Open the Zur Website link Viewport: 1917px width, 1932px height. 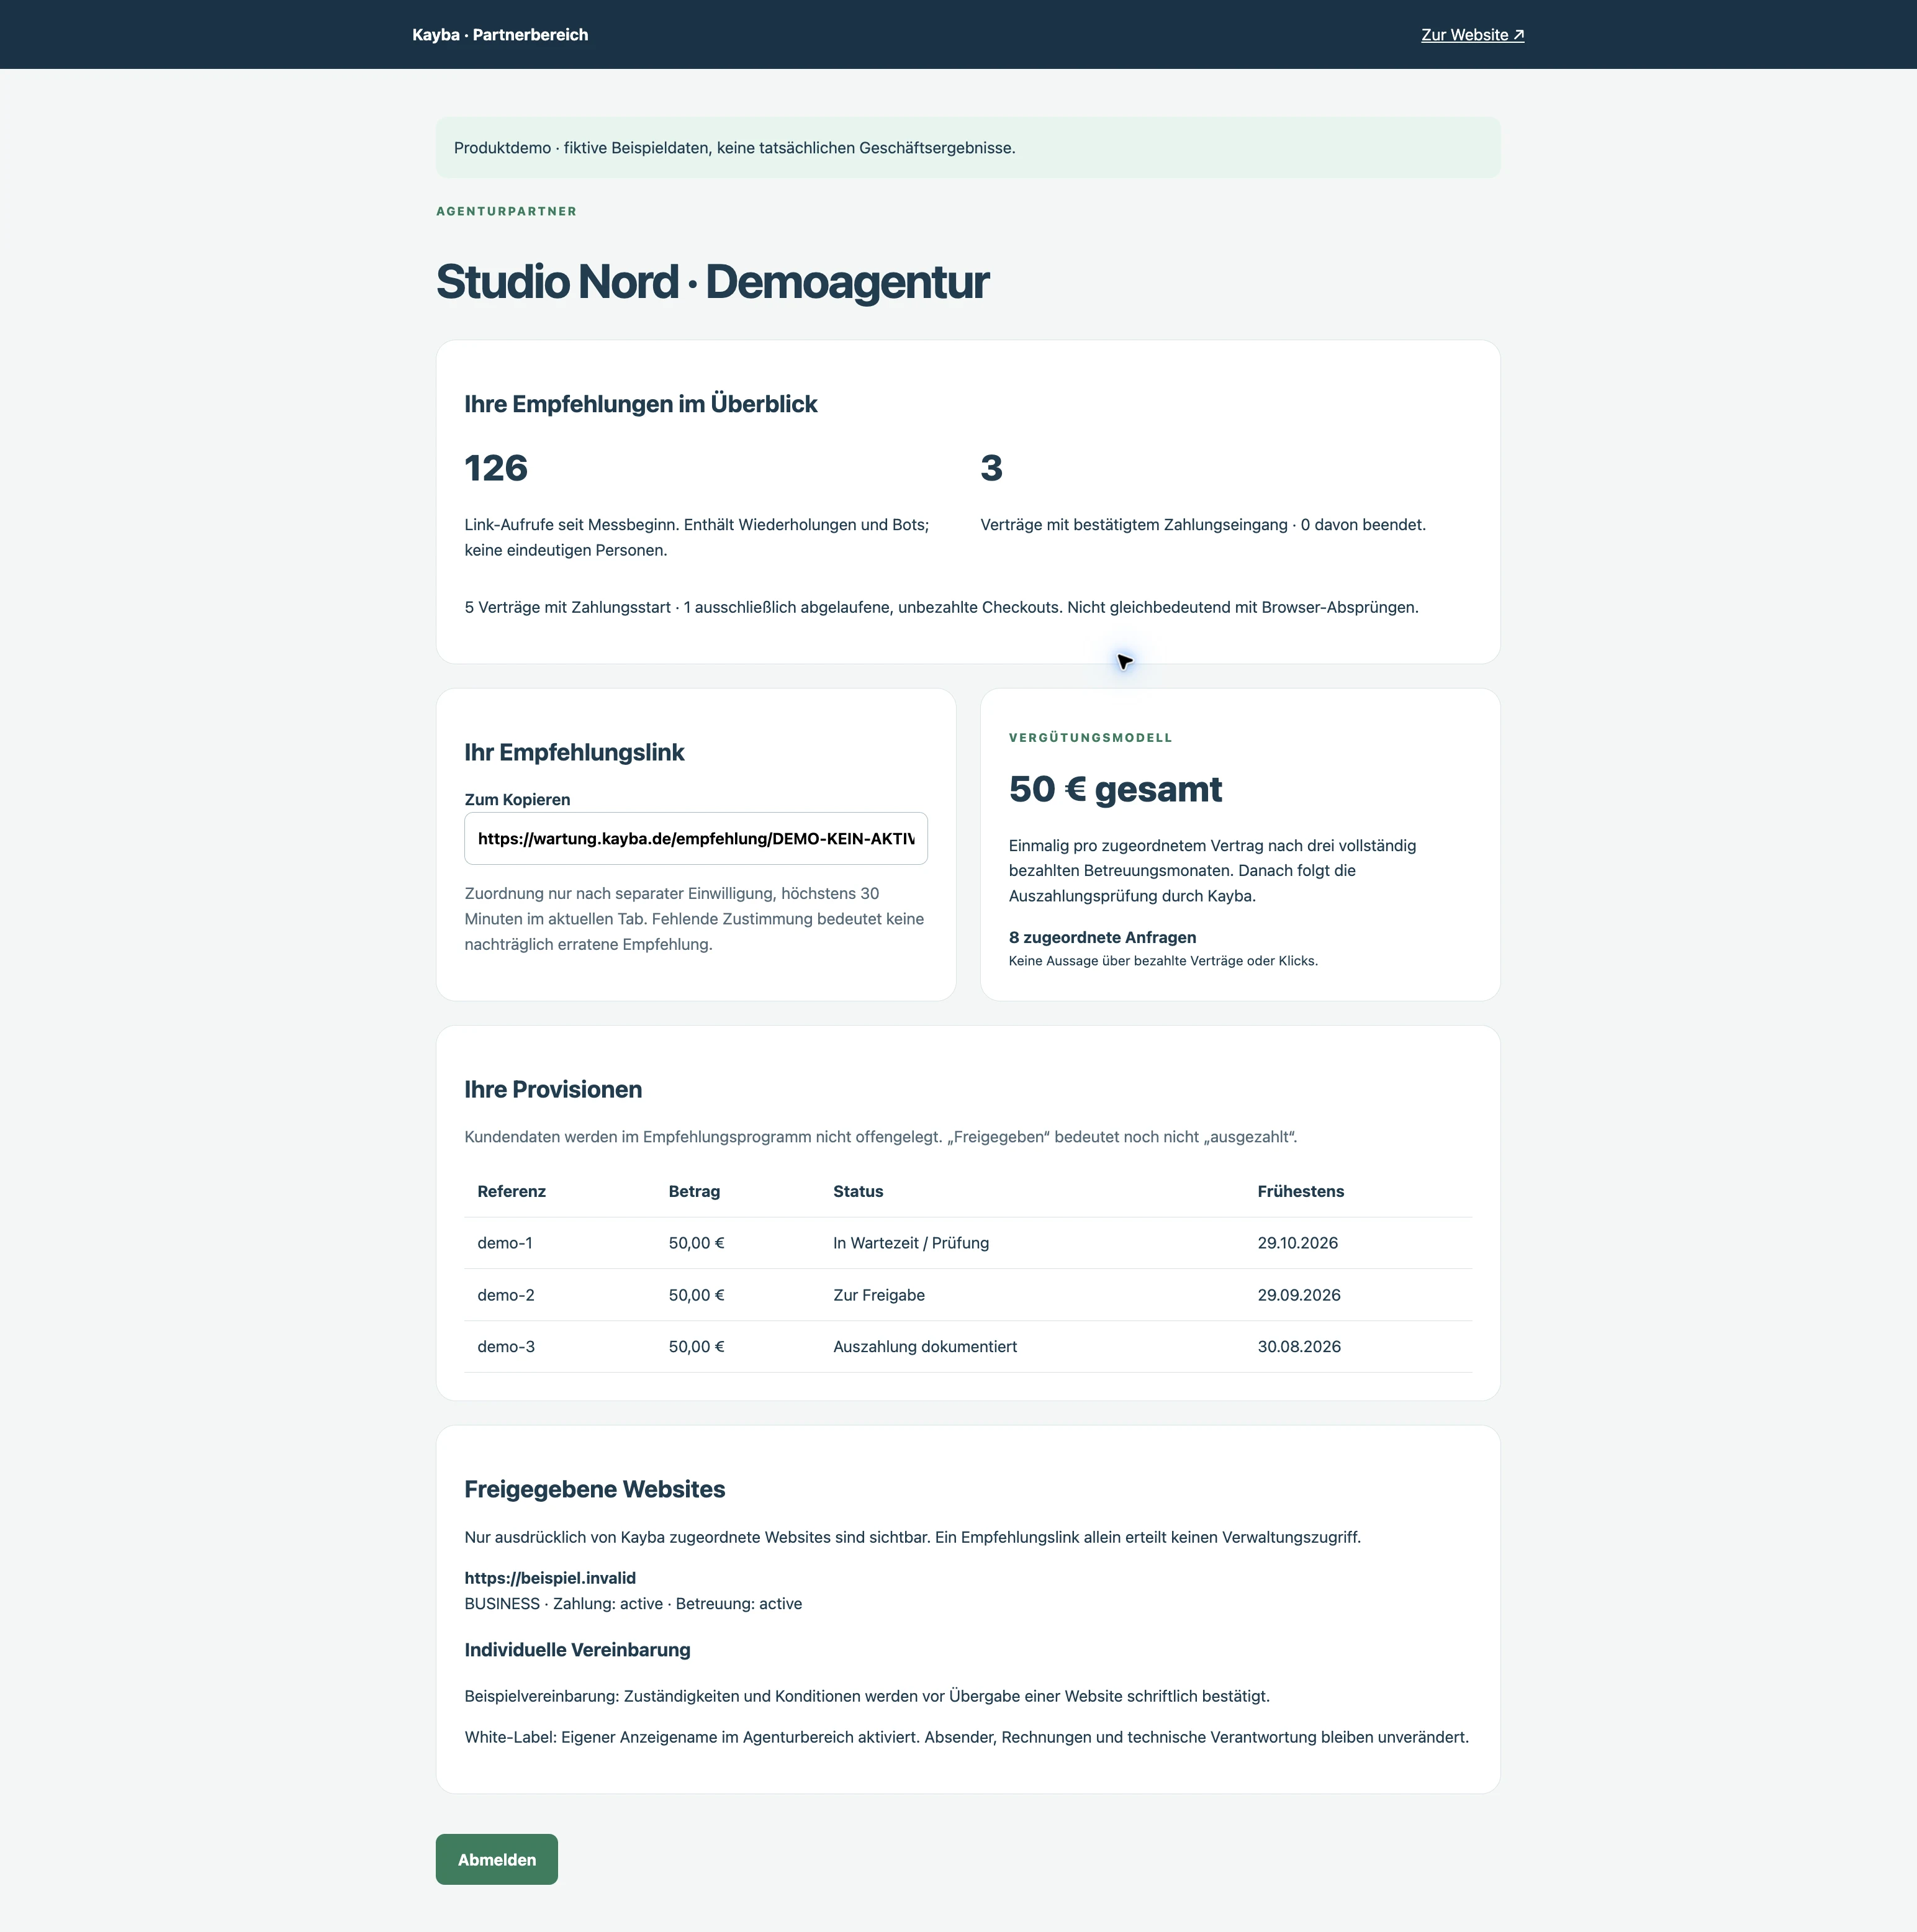click(1472, 35)
